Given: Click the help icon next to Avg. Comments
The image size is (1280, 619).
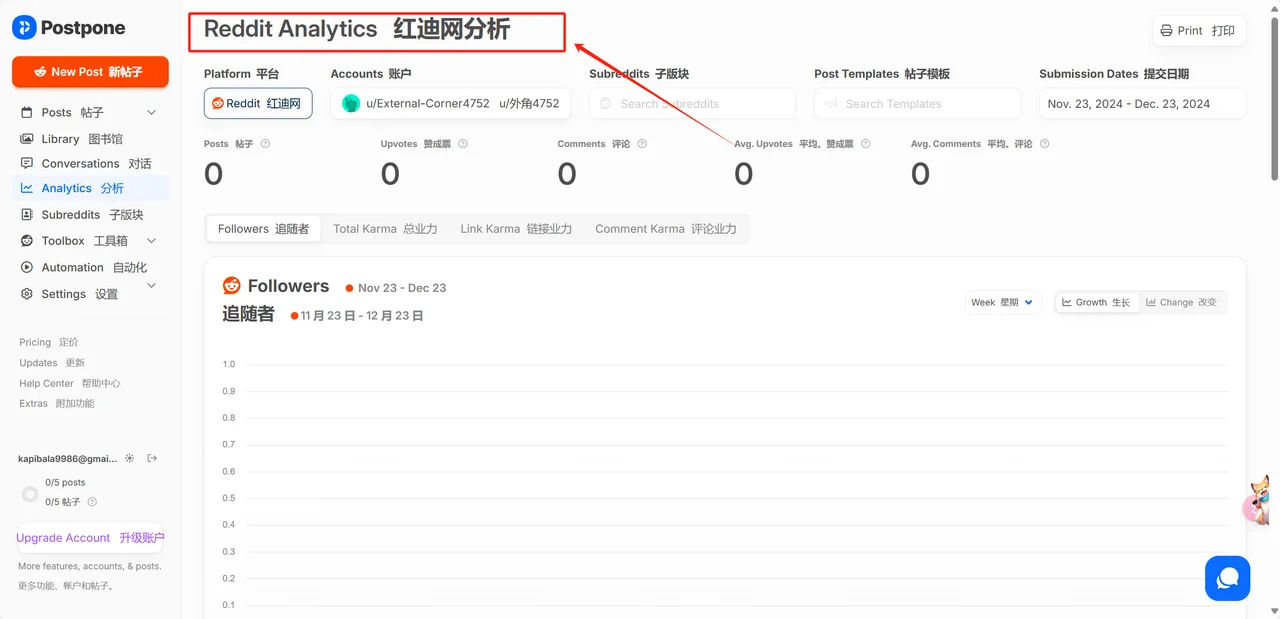Looking at the screenshot, I should [x=1044, y=144].
